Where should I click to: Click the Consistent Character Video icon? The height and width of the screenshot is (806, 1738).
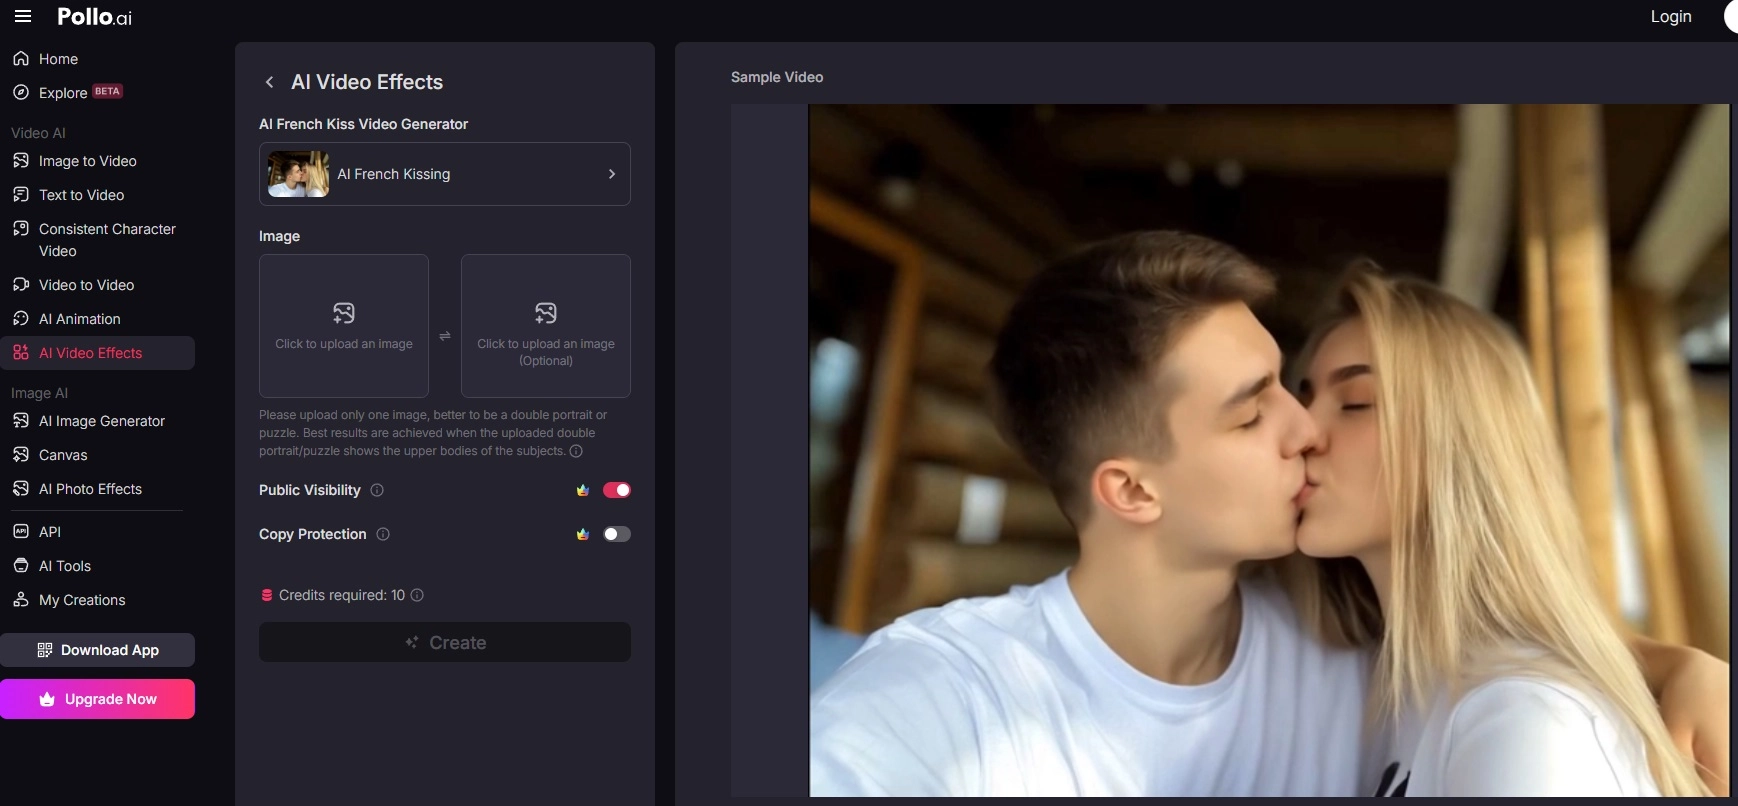coord(21,228)
